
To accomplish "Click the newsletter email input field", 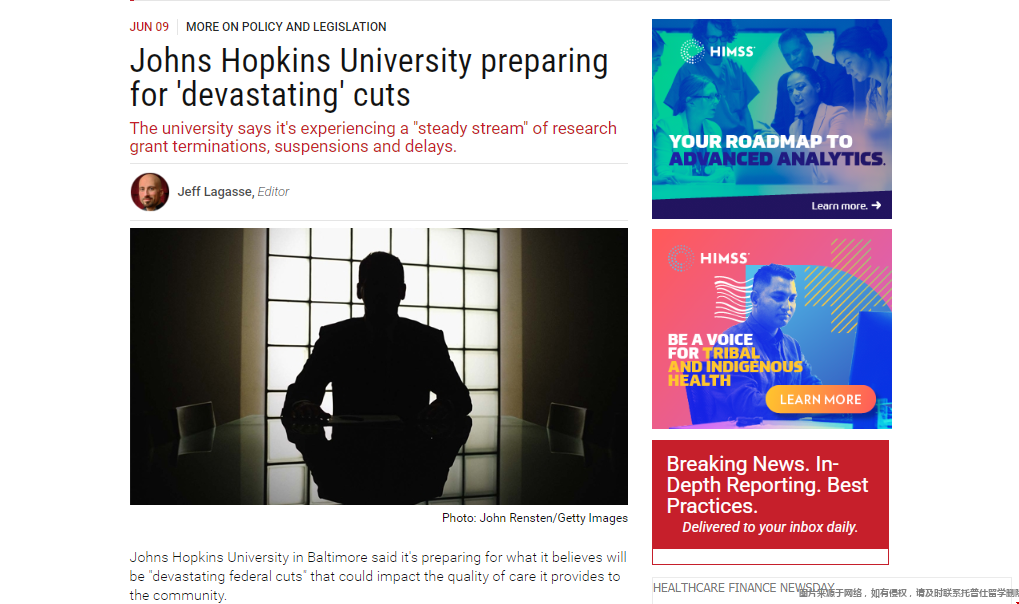I will tap(770, 557).
